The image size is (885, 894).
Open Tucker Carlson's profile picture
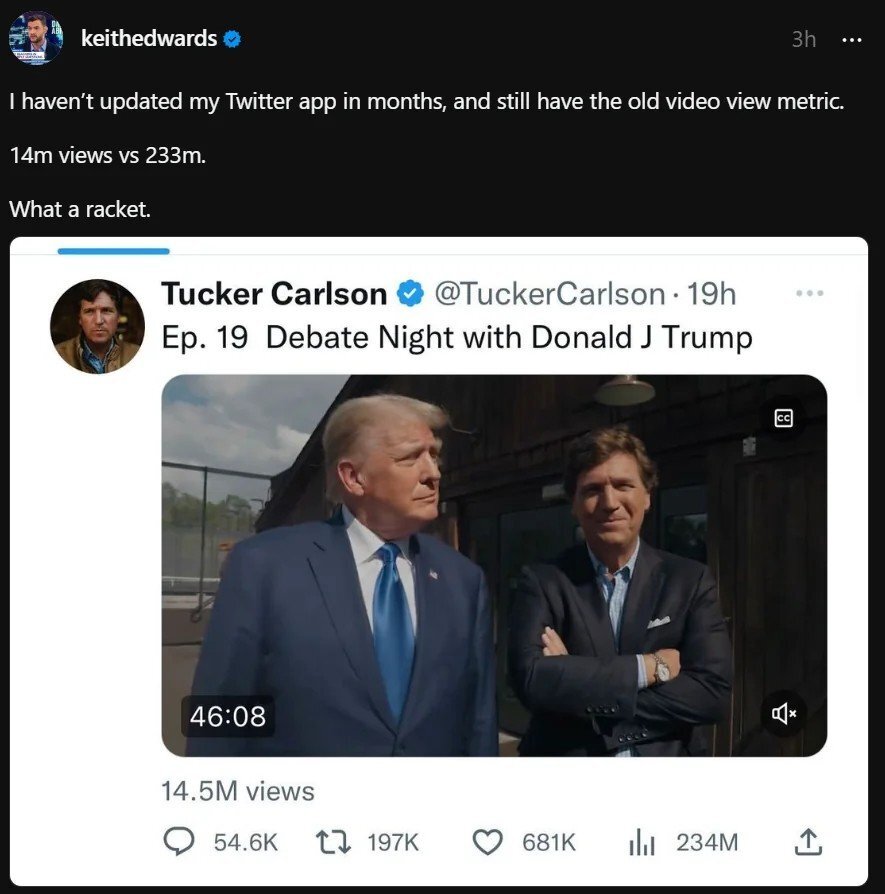97,326
